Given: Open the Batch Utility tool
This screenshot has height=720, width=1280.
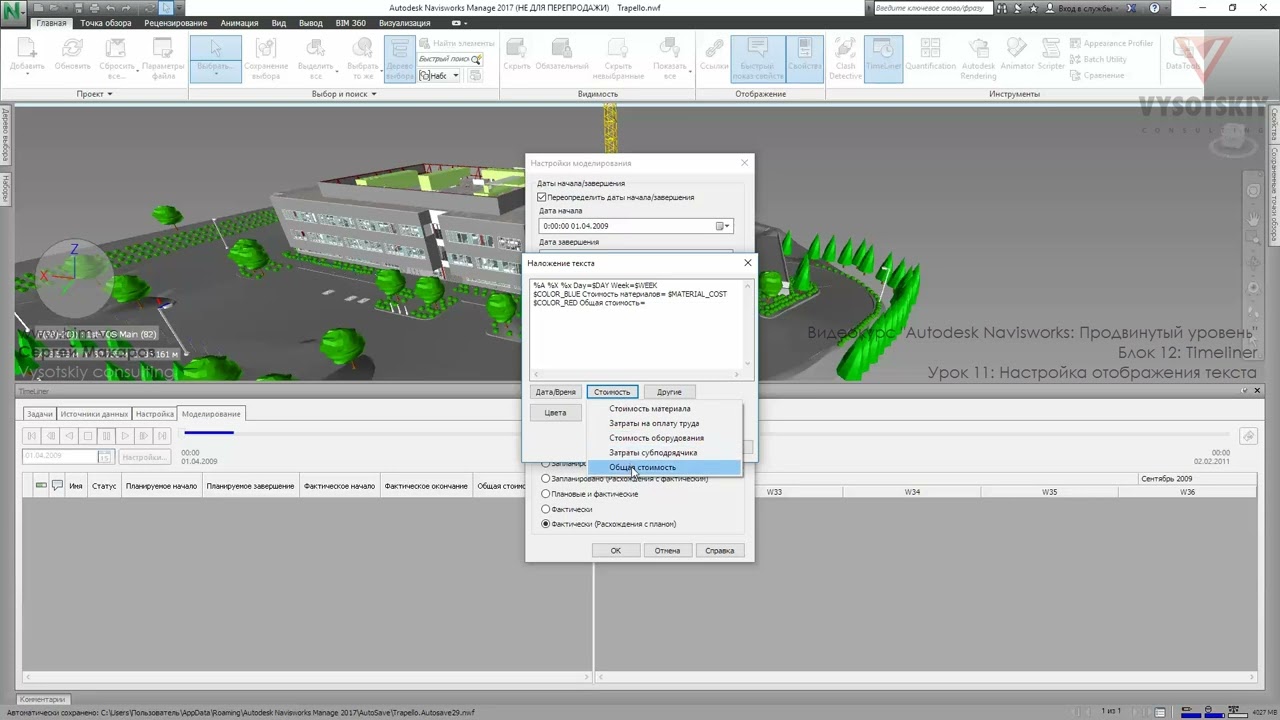Looking at the screenshot, I should coord(1098,59).
